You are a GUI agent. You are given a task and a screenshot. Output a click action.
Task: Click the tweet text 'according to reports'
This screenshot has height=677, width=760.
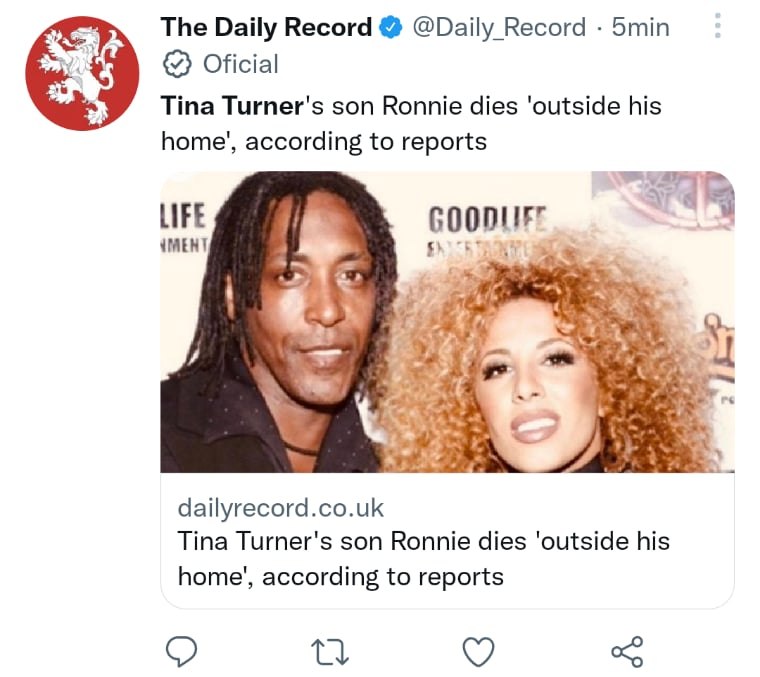366,142
